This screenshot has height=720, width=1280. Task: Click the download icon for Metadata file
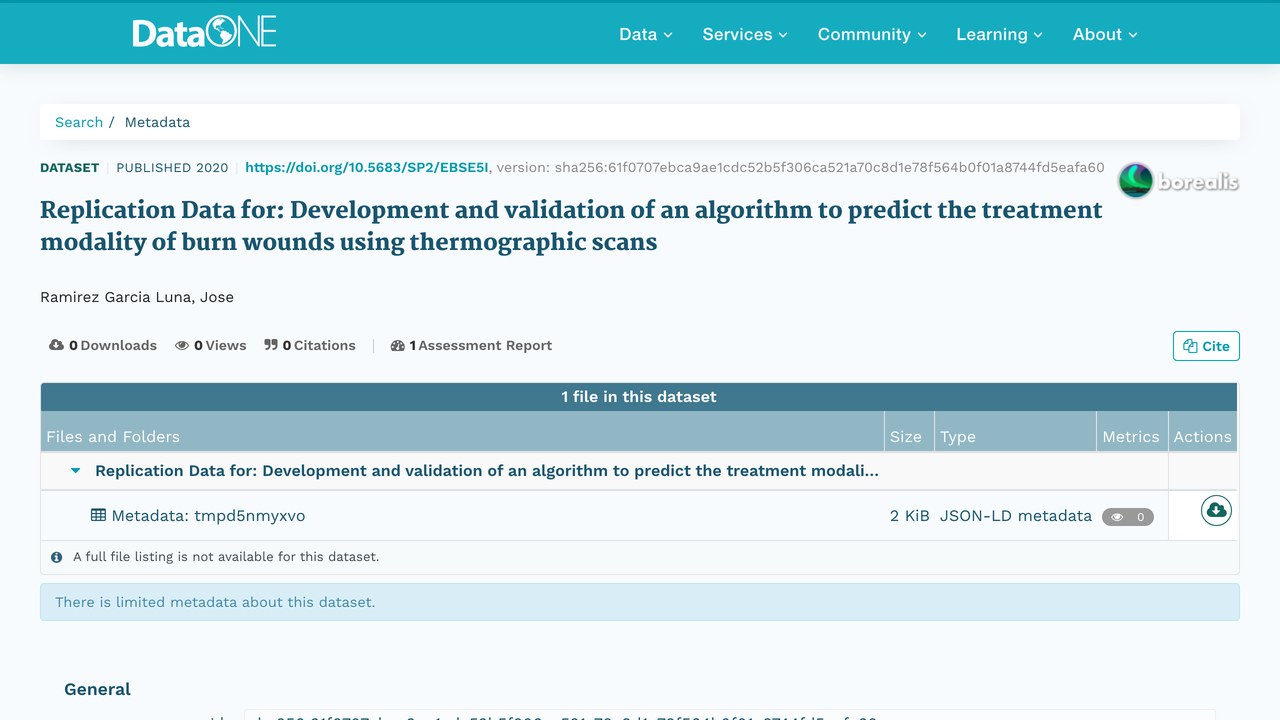point(1216,511)
